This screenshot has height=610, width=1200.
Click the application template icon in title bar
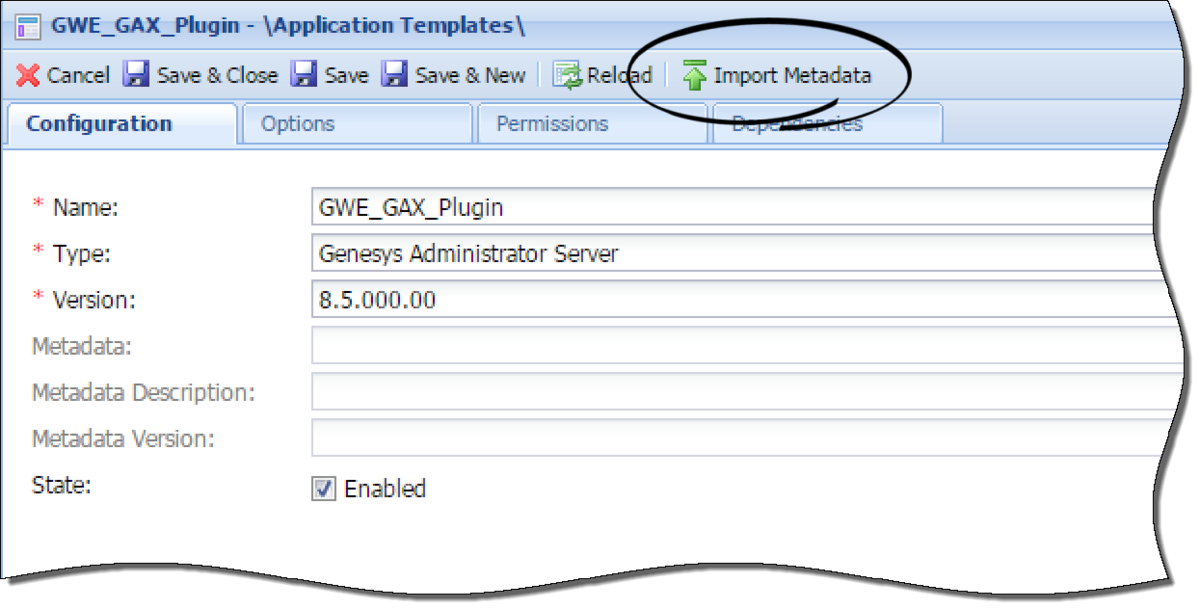click(x=29, y=25)
